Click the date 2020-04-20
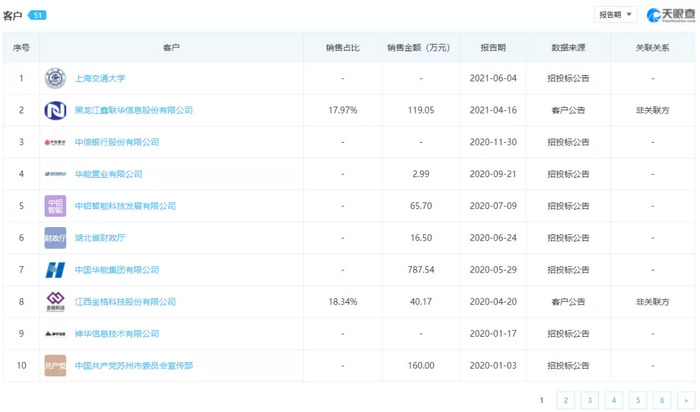Viewport: 700px width, 412px height. coord(493,302)
